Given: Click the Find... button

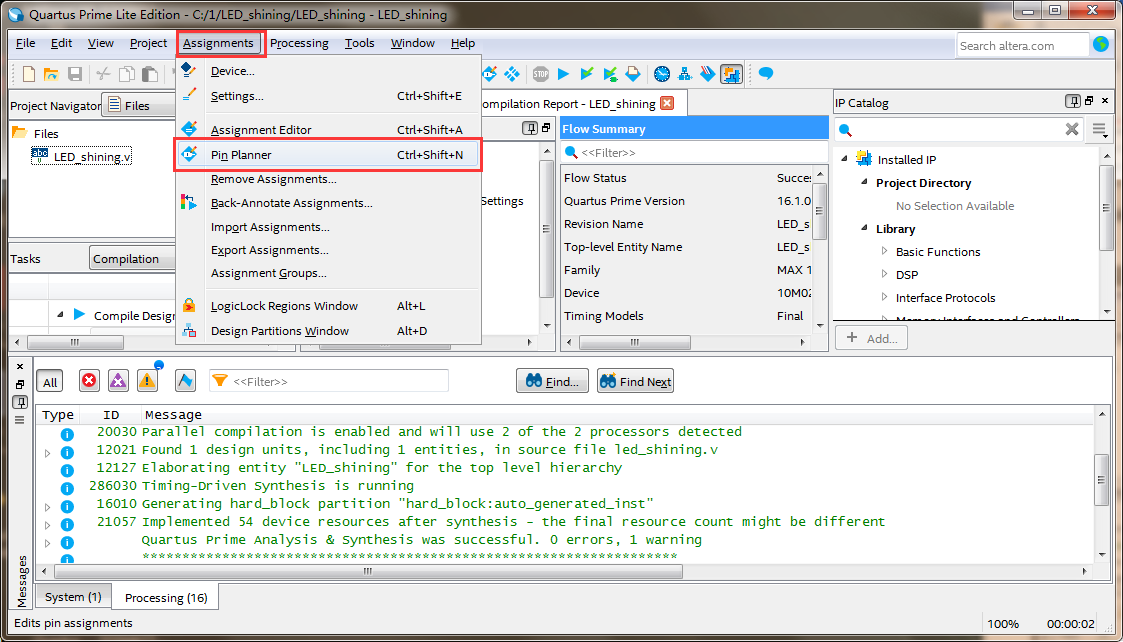Looking at the screenshot, I should click(x=552, y=382).
